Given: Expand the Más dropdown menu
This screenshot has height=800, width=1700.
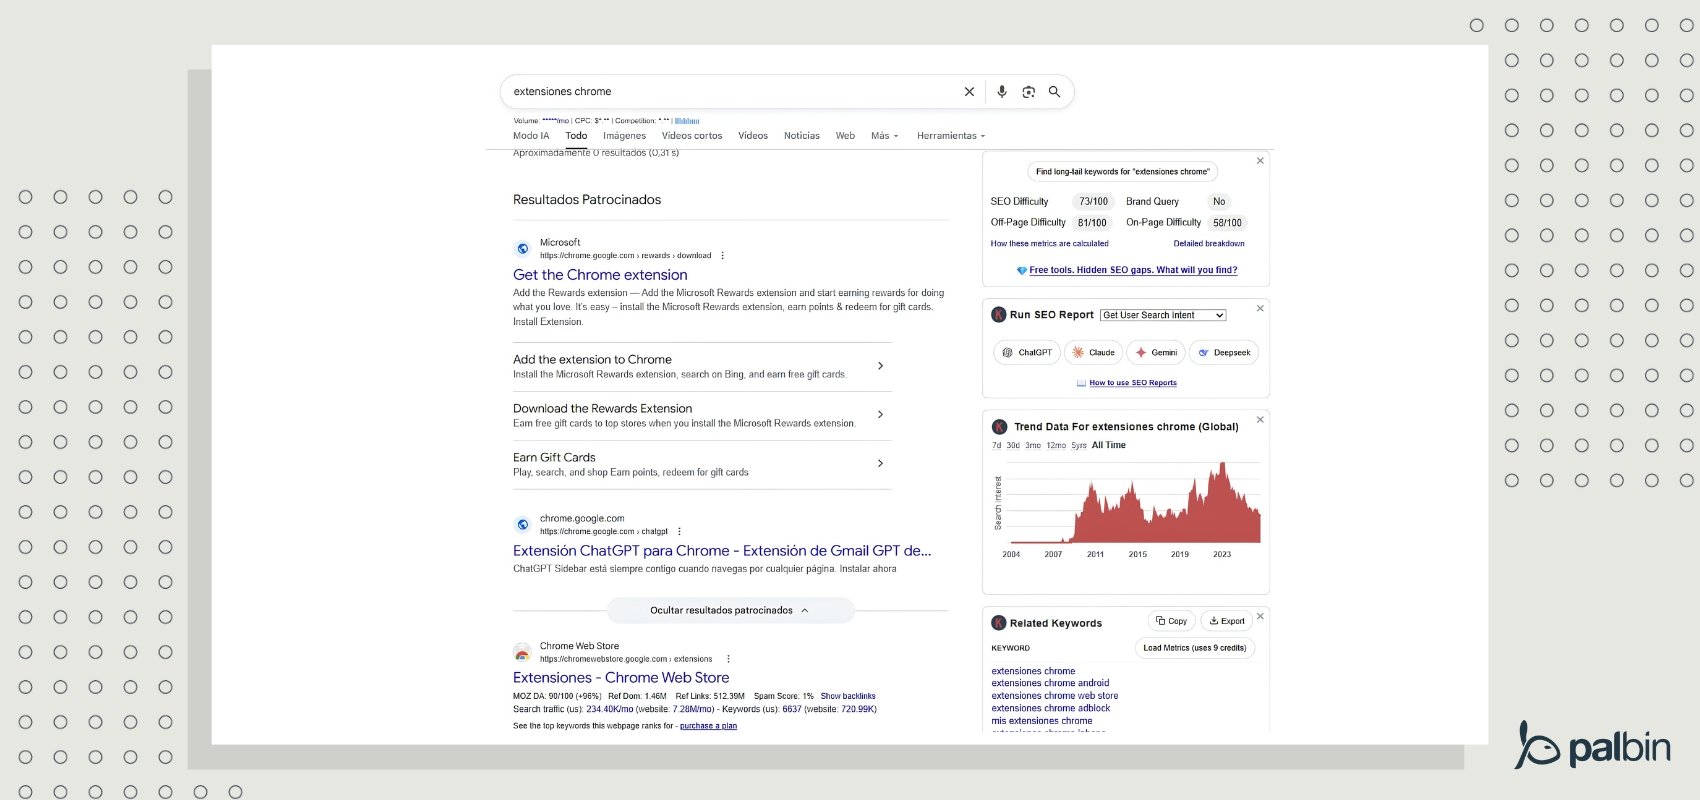Looking at the screenshot, I should tap(885, 136).
